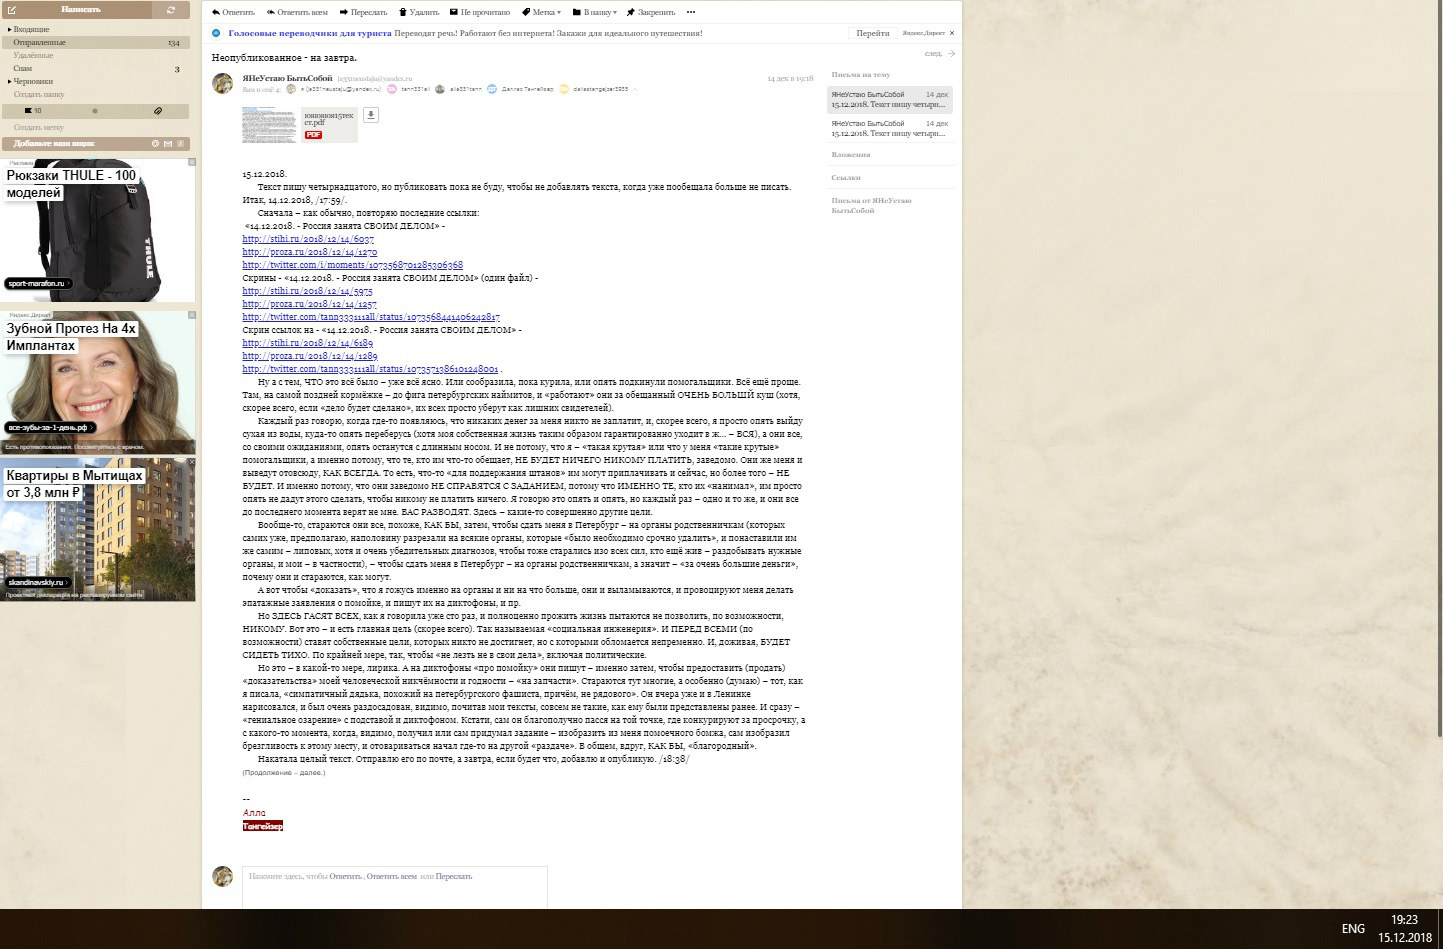Click Создать метку link
Image resolution: width=1443 pixels, height=949 pixels.
tap(39, 128)
